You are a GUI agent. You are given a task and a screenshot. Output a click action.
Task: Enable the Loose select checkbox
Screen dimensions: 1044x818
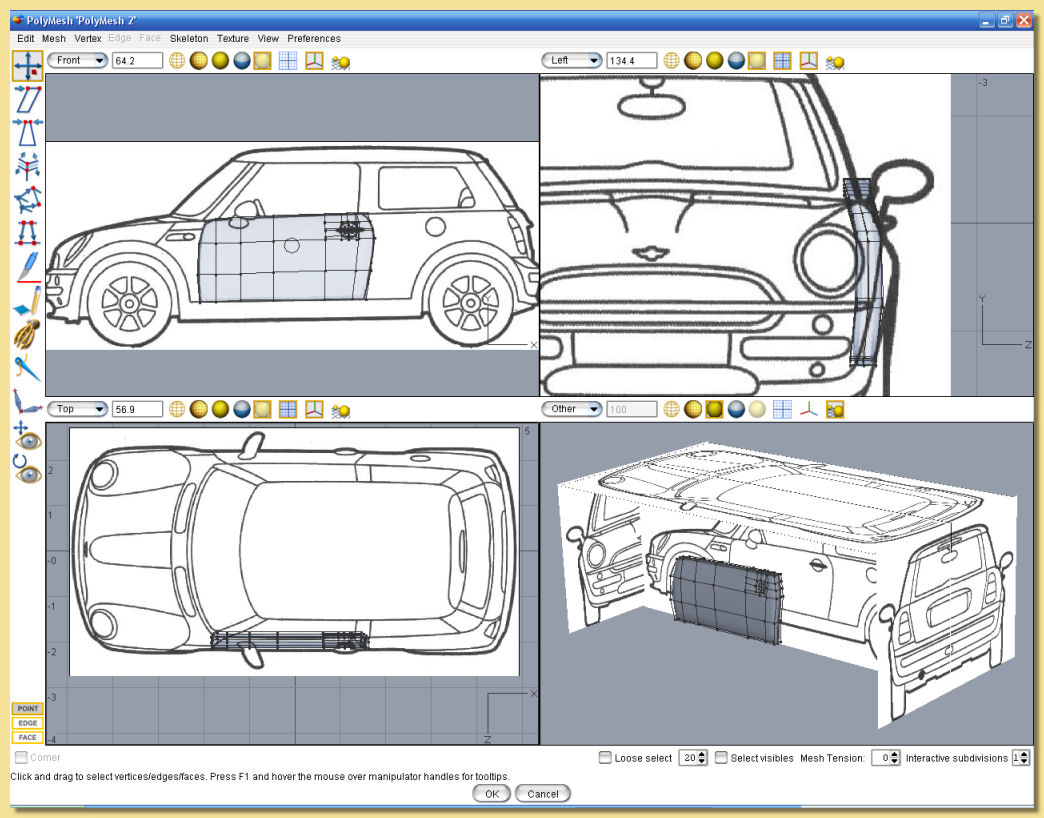point(605,758)
